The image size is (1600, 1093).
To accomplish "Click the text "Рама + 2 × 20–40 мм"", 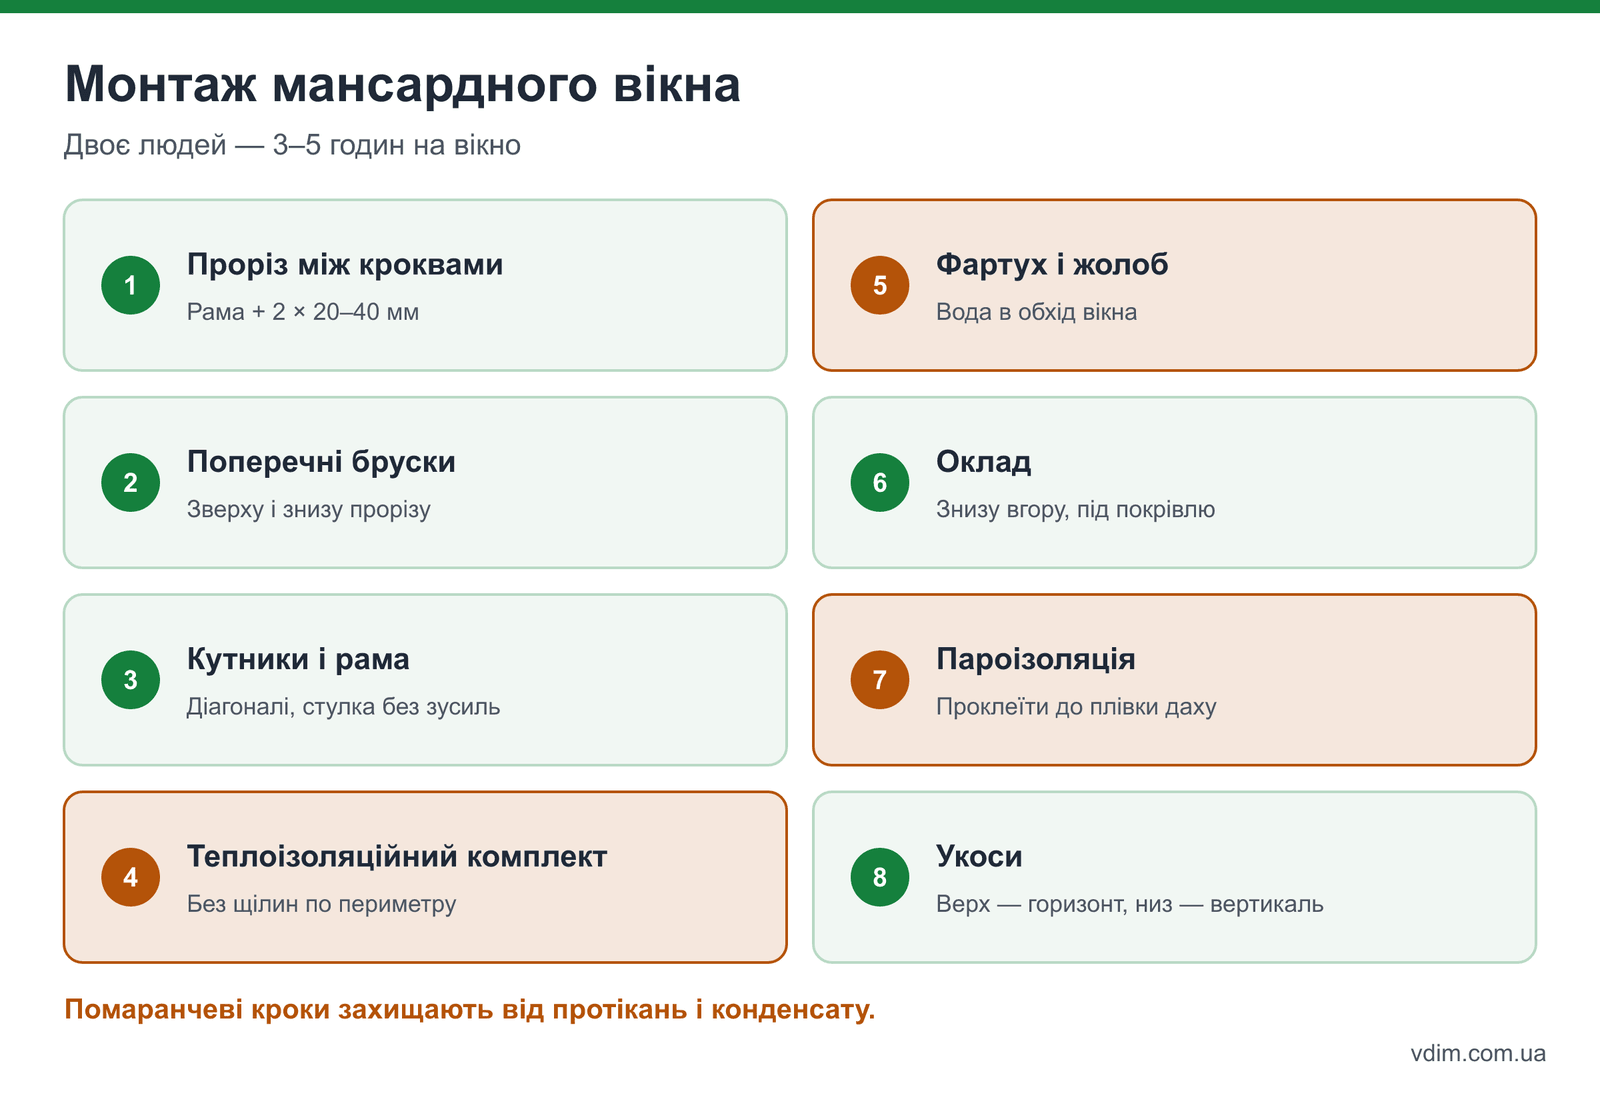I will tap(303, 312).
